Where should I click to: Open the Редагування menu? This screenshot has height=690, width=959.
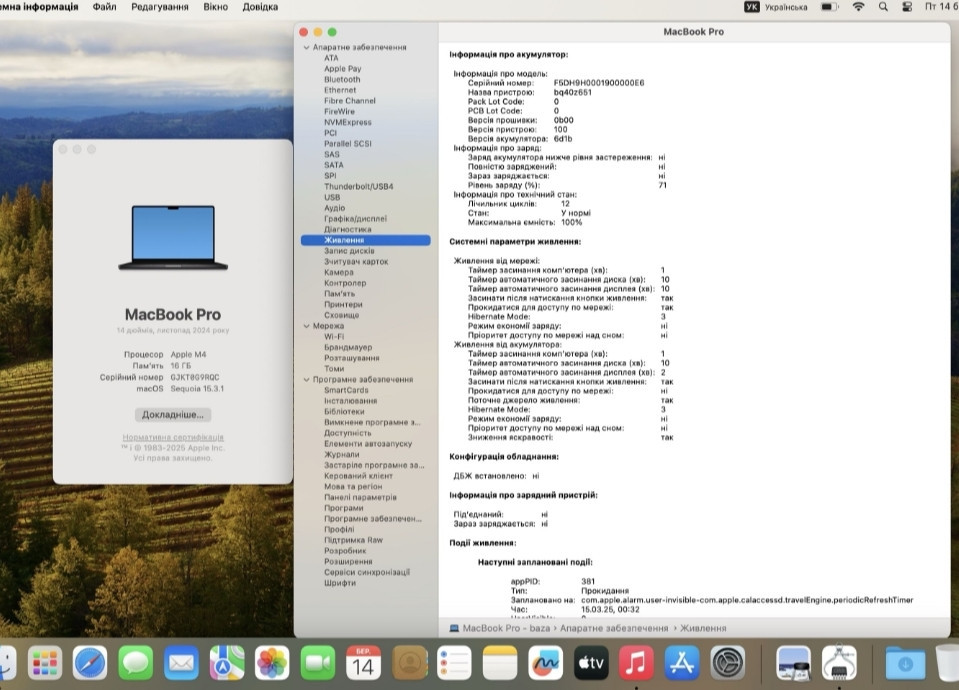pos(160,7)
